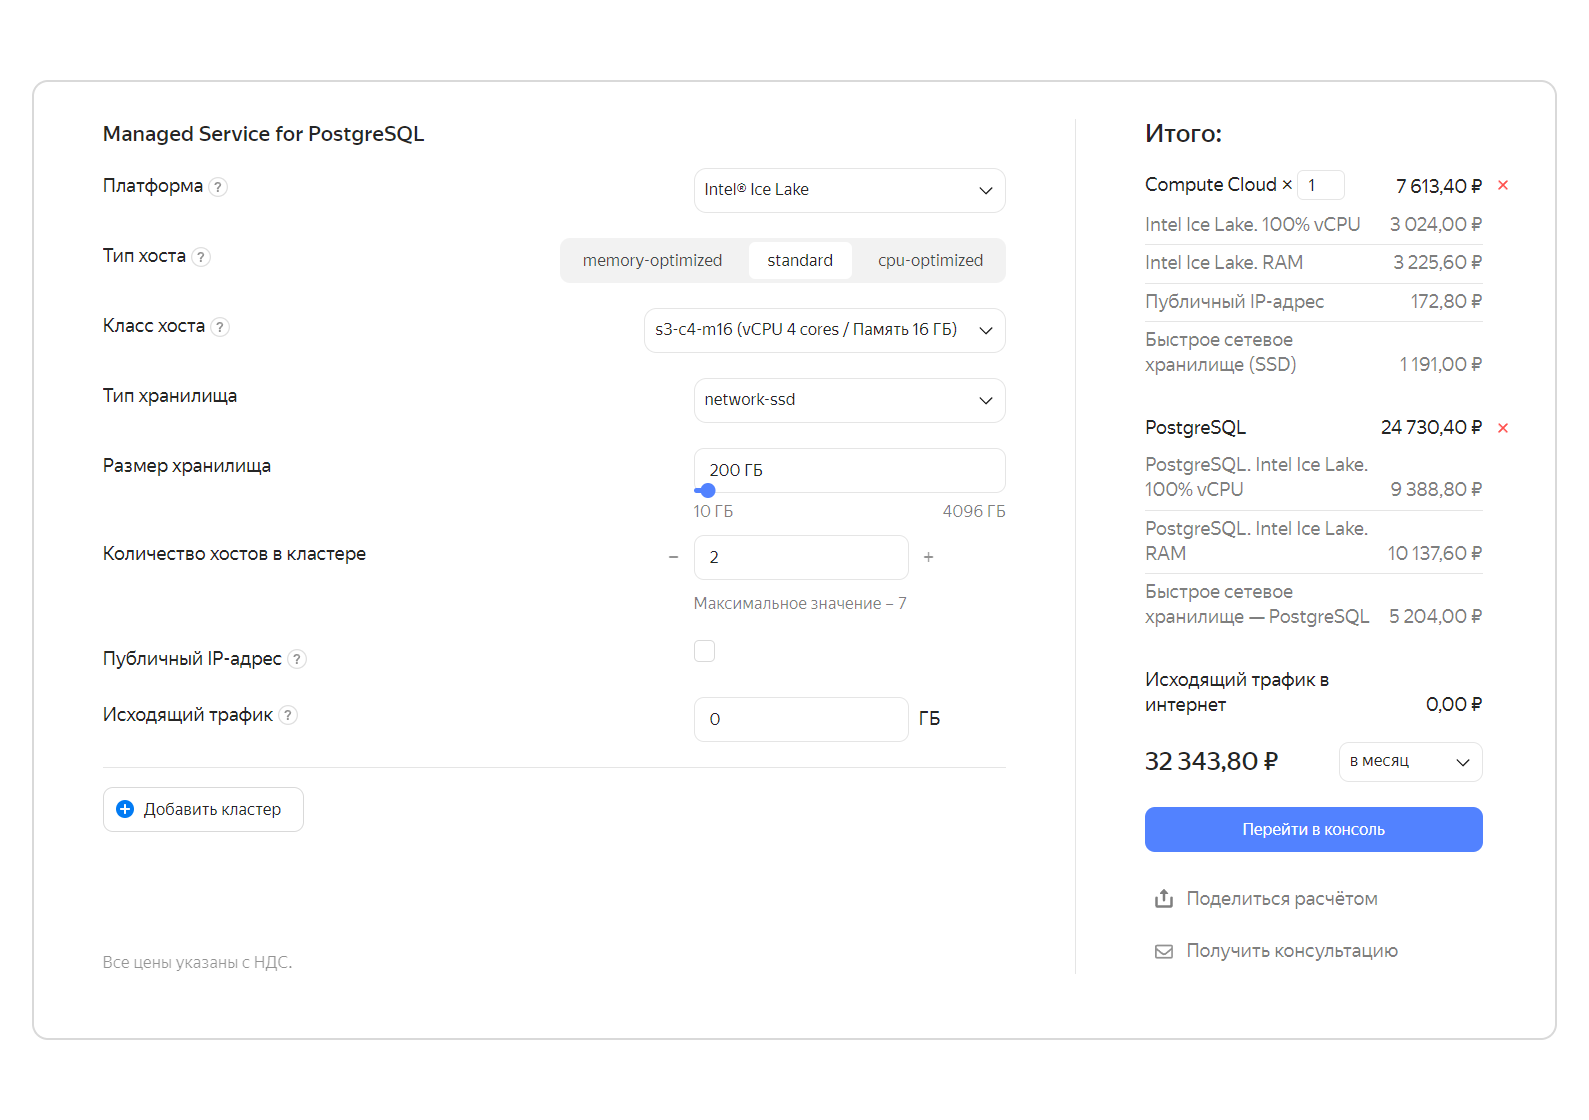The height and width of the screenshot is (1120, 1589).
Task: Select the cpu-optimized host type
Action: [931, 260]
